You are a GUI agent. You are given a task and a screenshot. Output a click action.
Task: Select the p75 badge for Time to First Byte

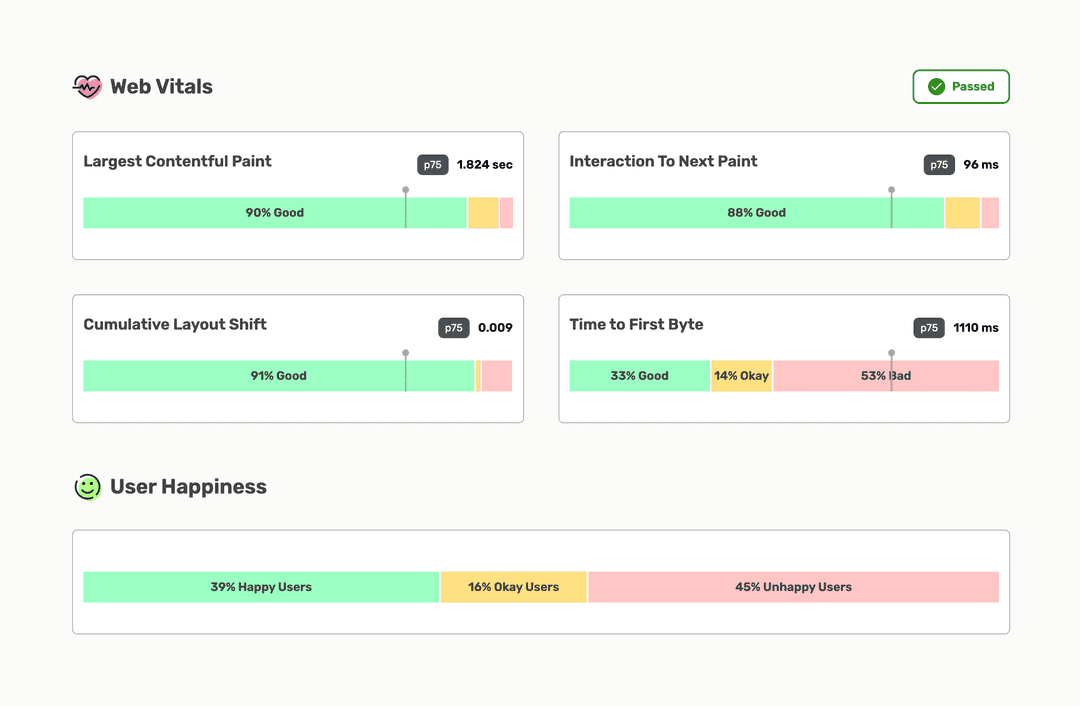(x=928, y=327)
